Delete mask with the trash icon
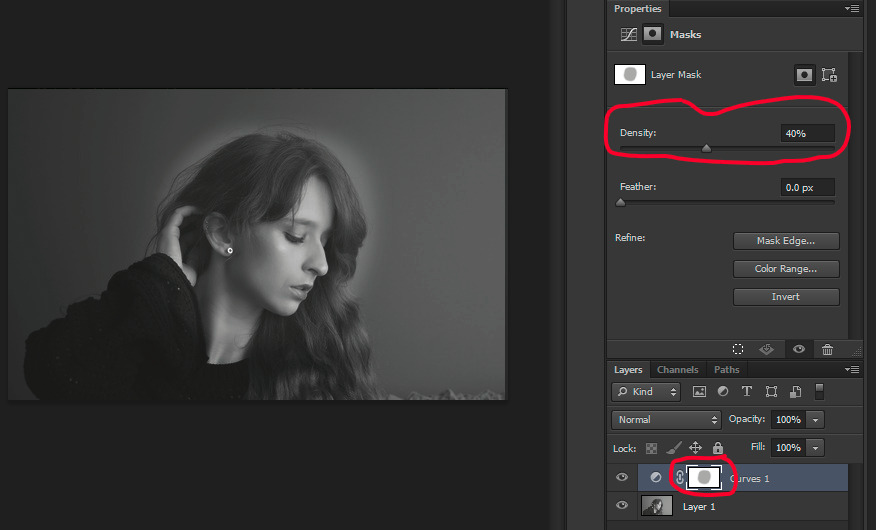Image resolution: width=876 pixels, height=530 pixels. [827, 349]
